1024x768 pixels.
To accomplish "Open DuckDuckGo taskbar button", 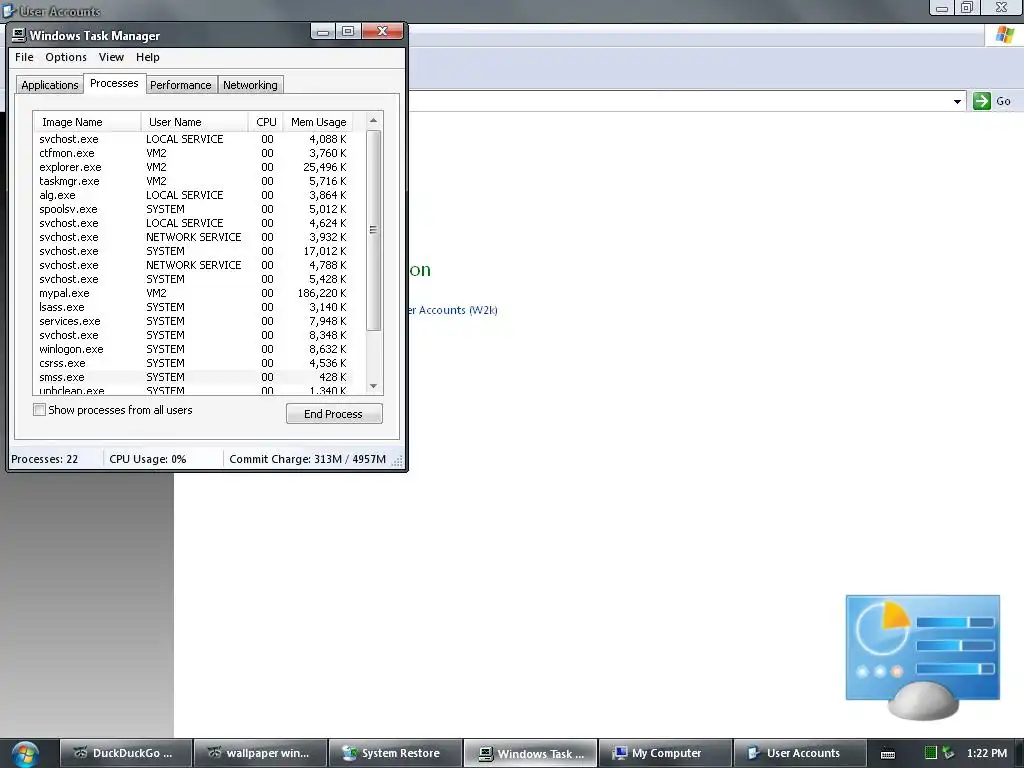I will (126, 753).
